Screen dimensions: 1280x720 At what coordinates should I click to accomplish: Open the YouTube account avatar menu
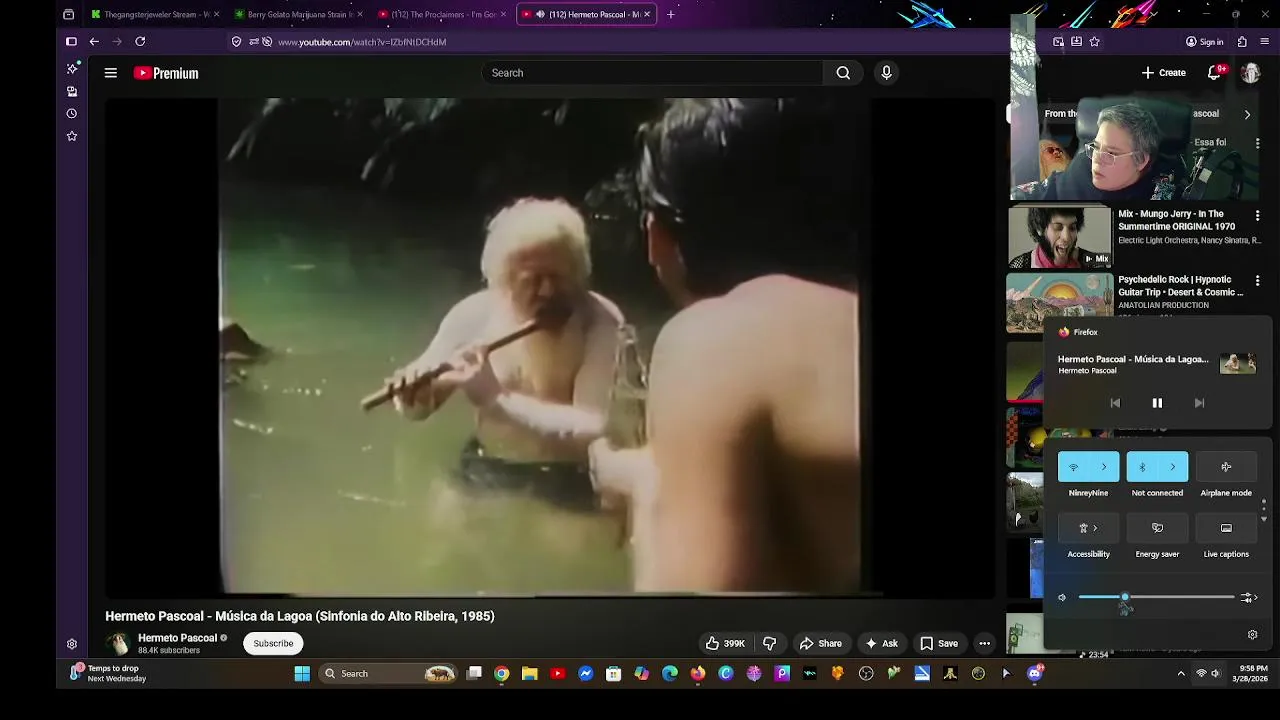coord(1251,73)
